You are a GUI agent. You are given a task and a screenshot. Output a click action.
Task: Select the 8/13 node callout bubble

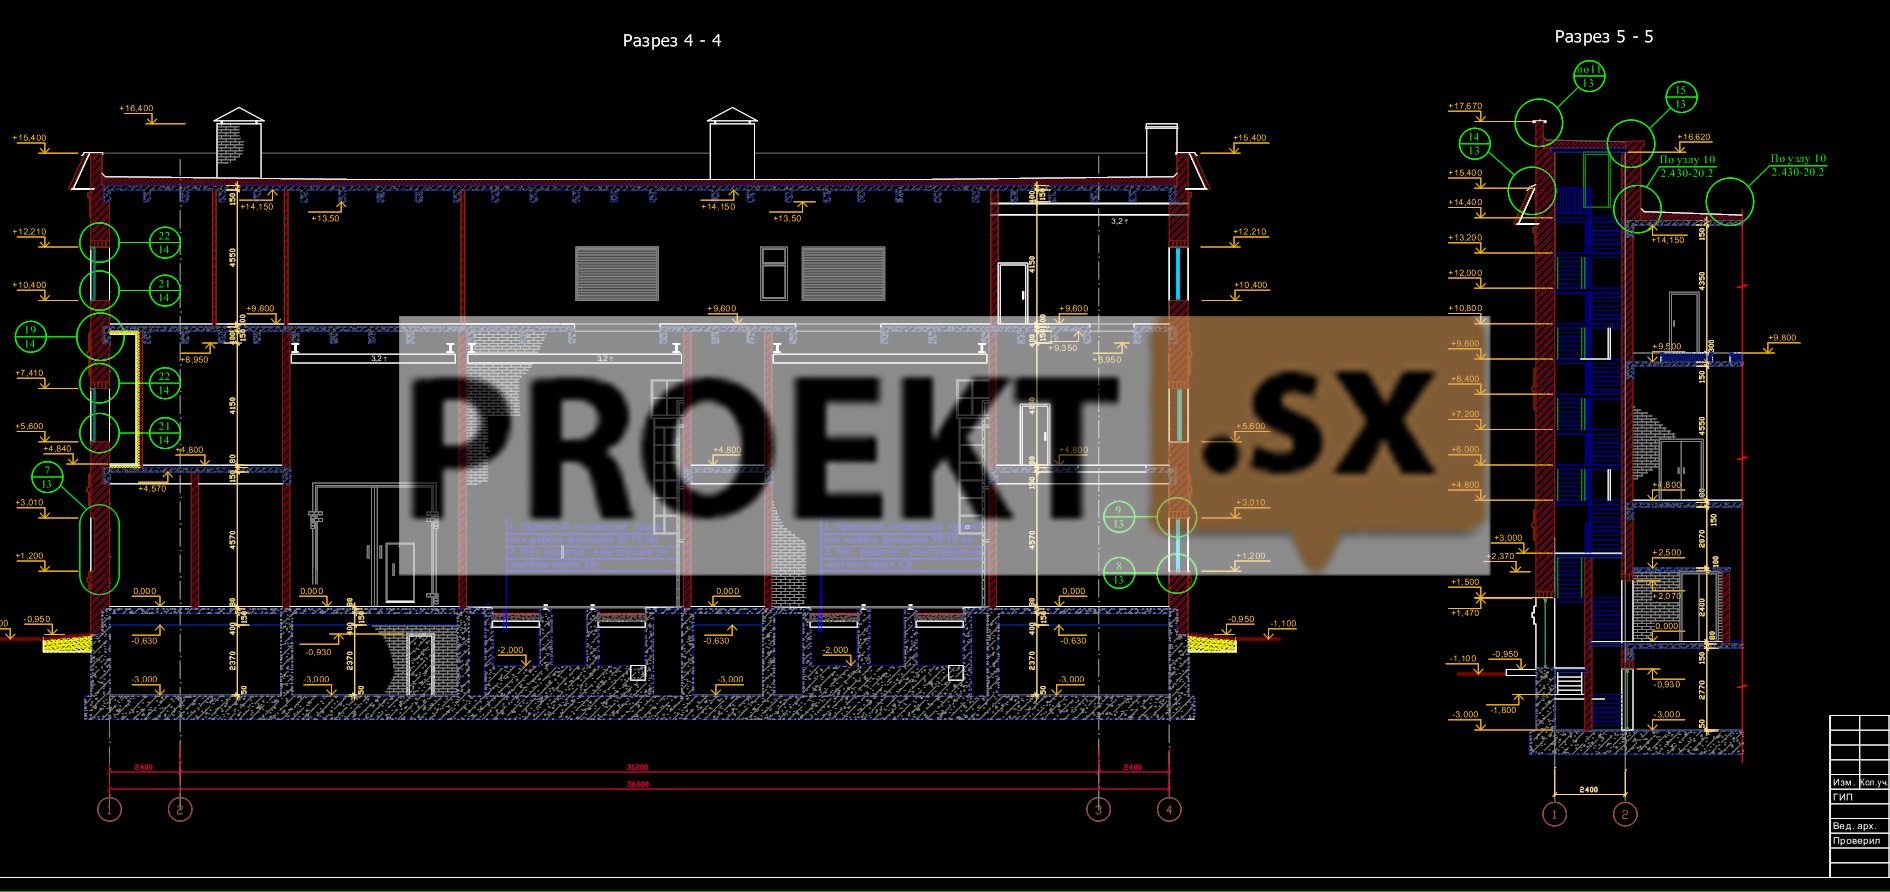1118,573
